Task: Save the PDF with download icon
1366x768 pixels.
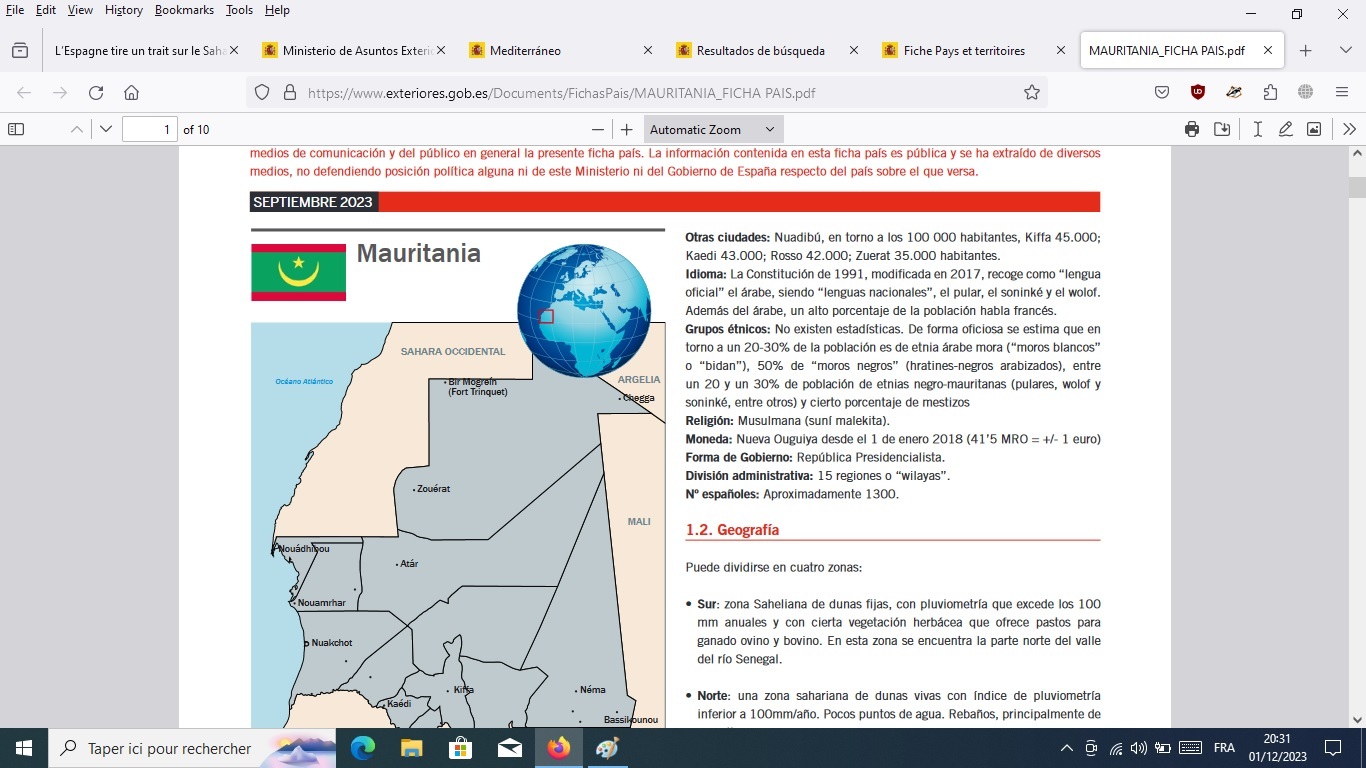Action: 1222,129
